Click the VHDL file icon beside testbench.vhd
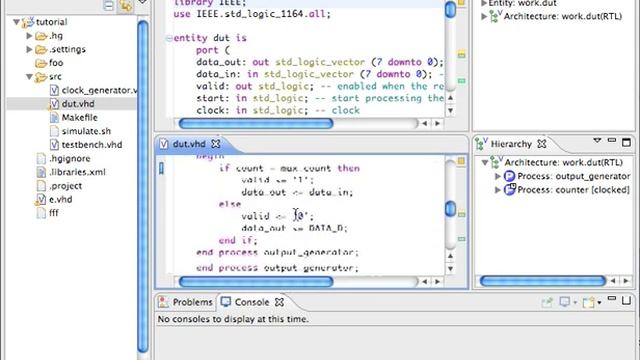The image size is (640, 360). pos(54,144)
